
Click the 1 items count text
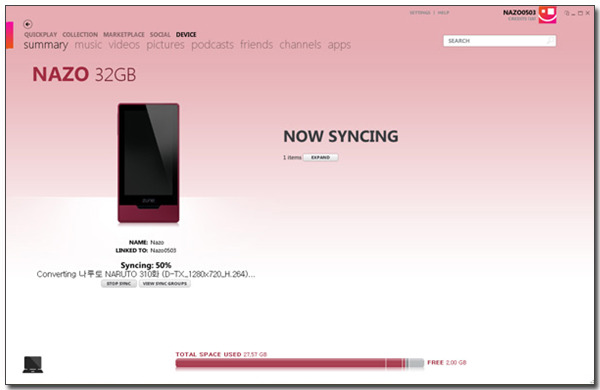tap(292, 157)
